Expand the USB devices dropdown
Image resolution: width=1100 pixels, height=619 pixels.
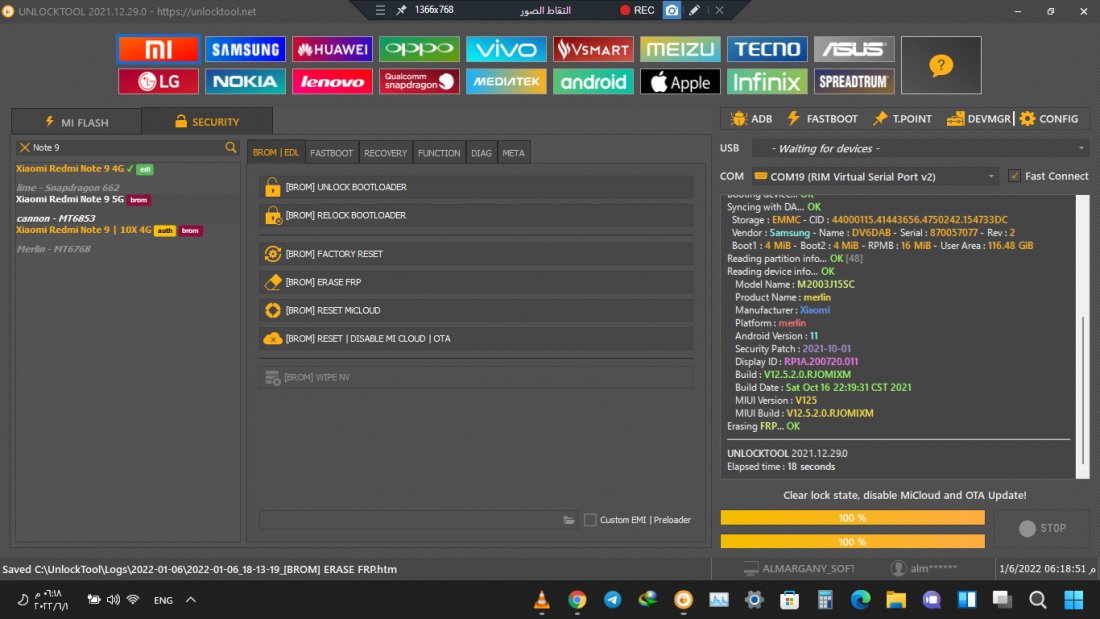coord(1081,148)
